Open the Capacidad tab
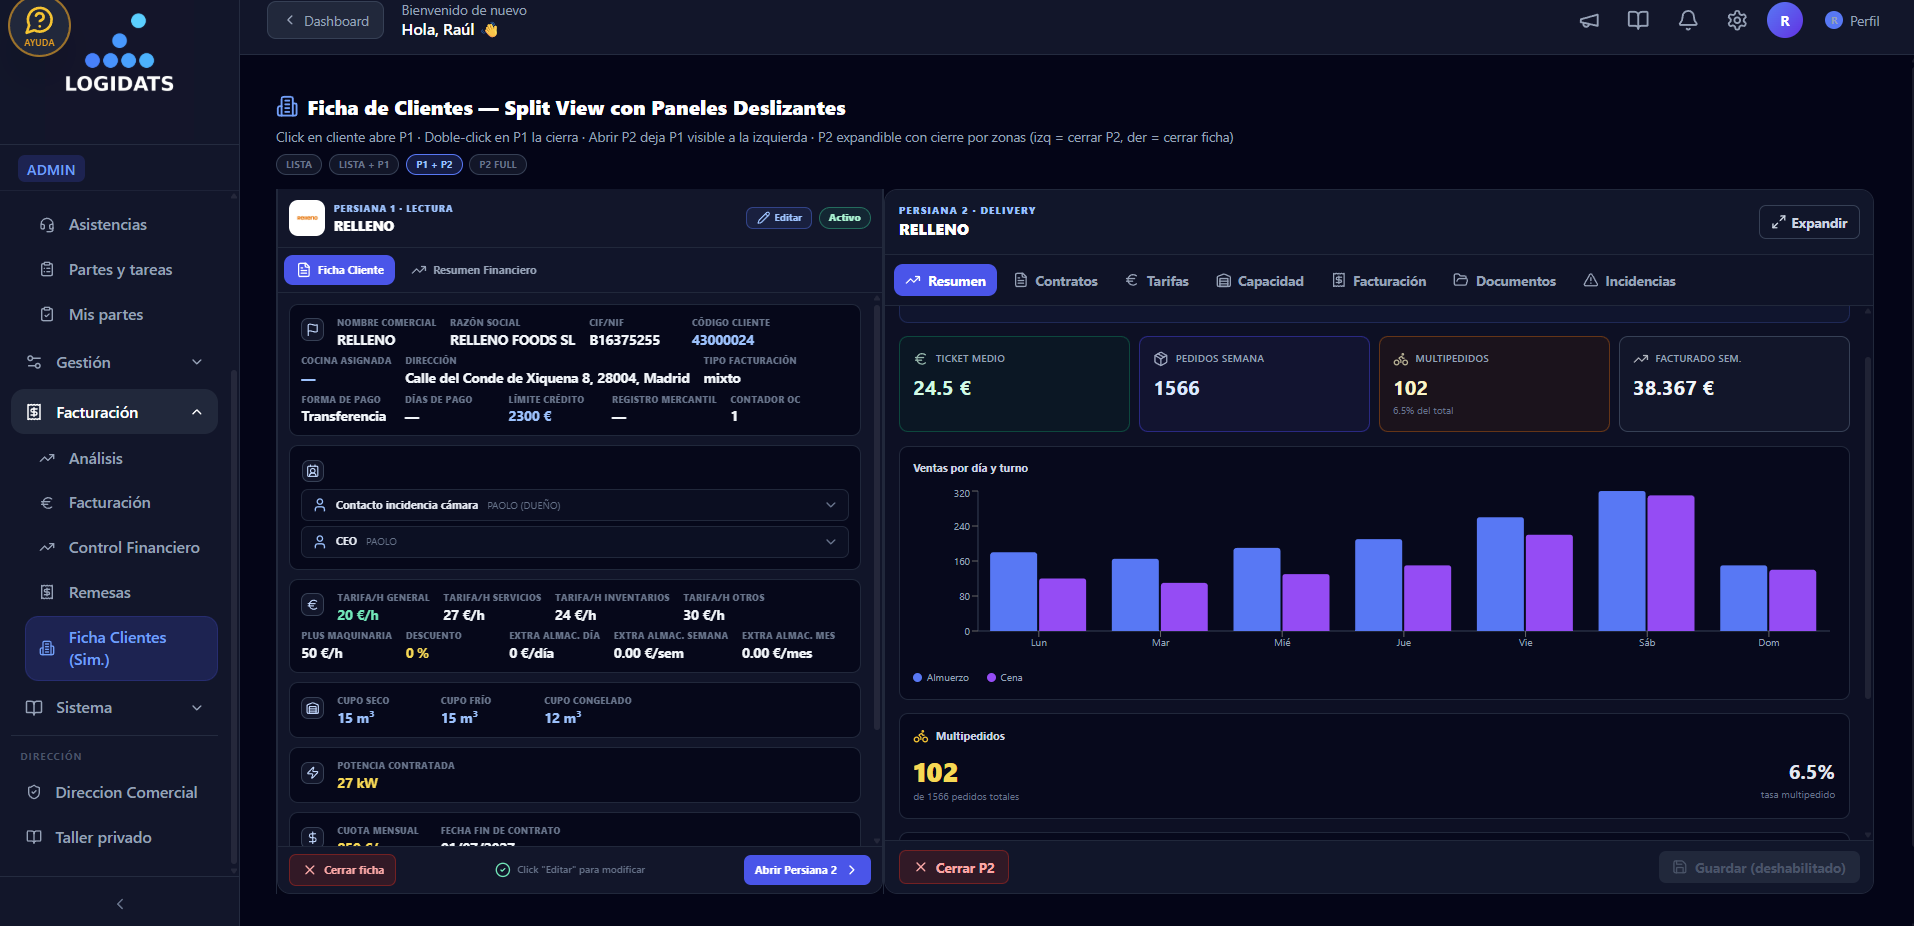This screenshot has height=926, width=1914. [x=1260, y=281]
